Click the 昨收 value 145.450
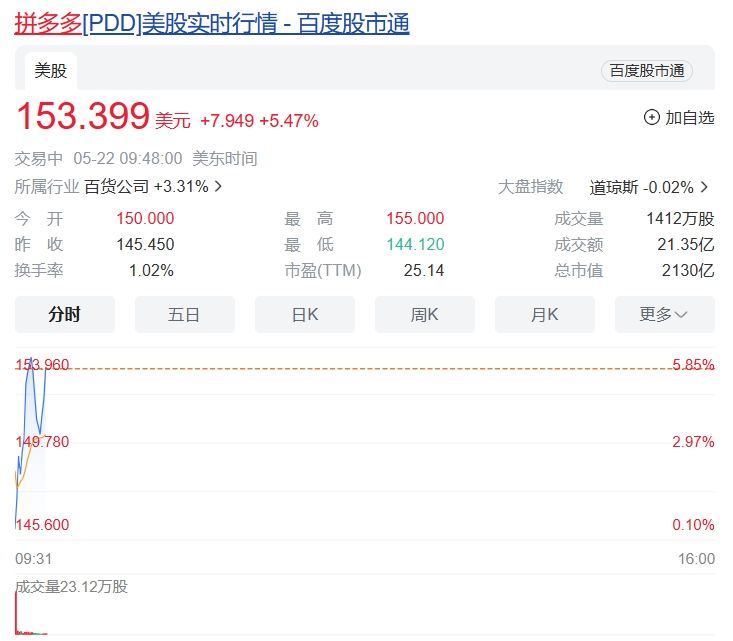733x641 pixels. point(145,244)
